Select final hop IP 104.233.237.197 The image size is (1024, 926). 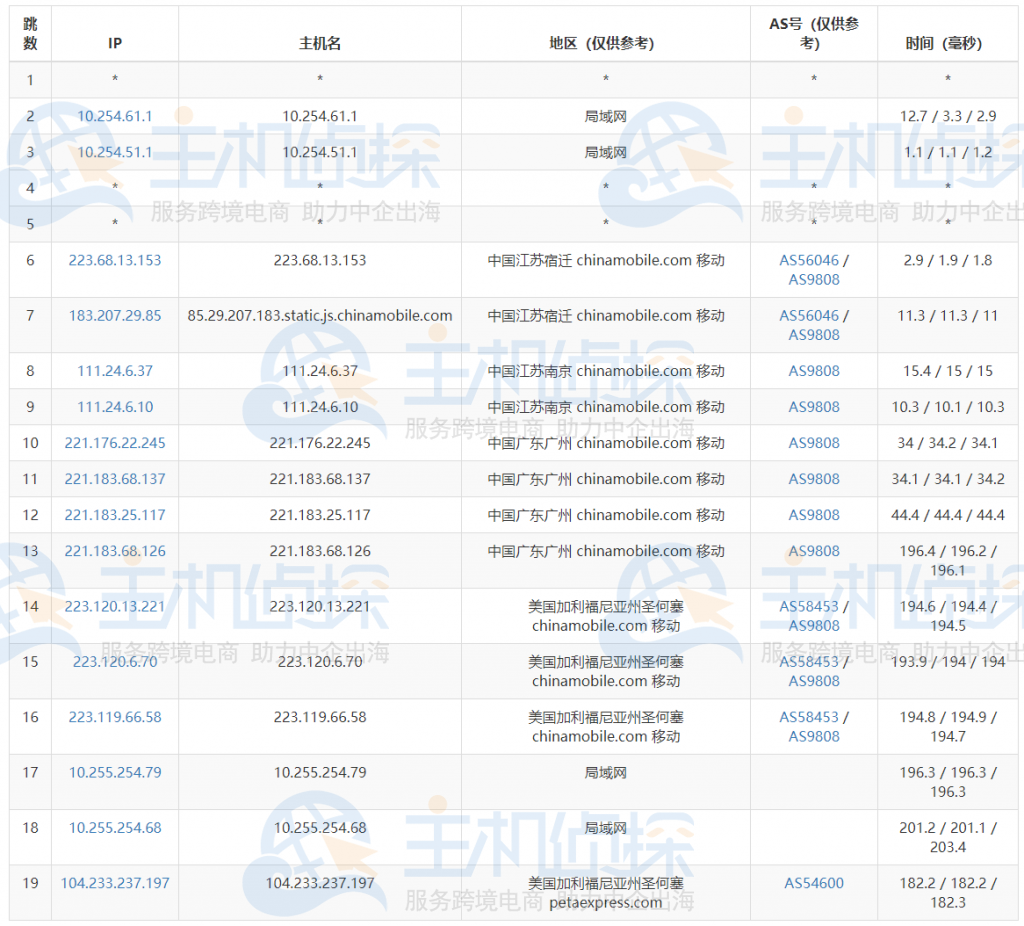[114, 883]
